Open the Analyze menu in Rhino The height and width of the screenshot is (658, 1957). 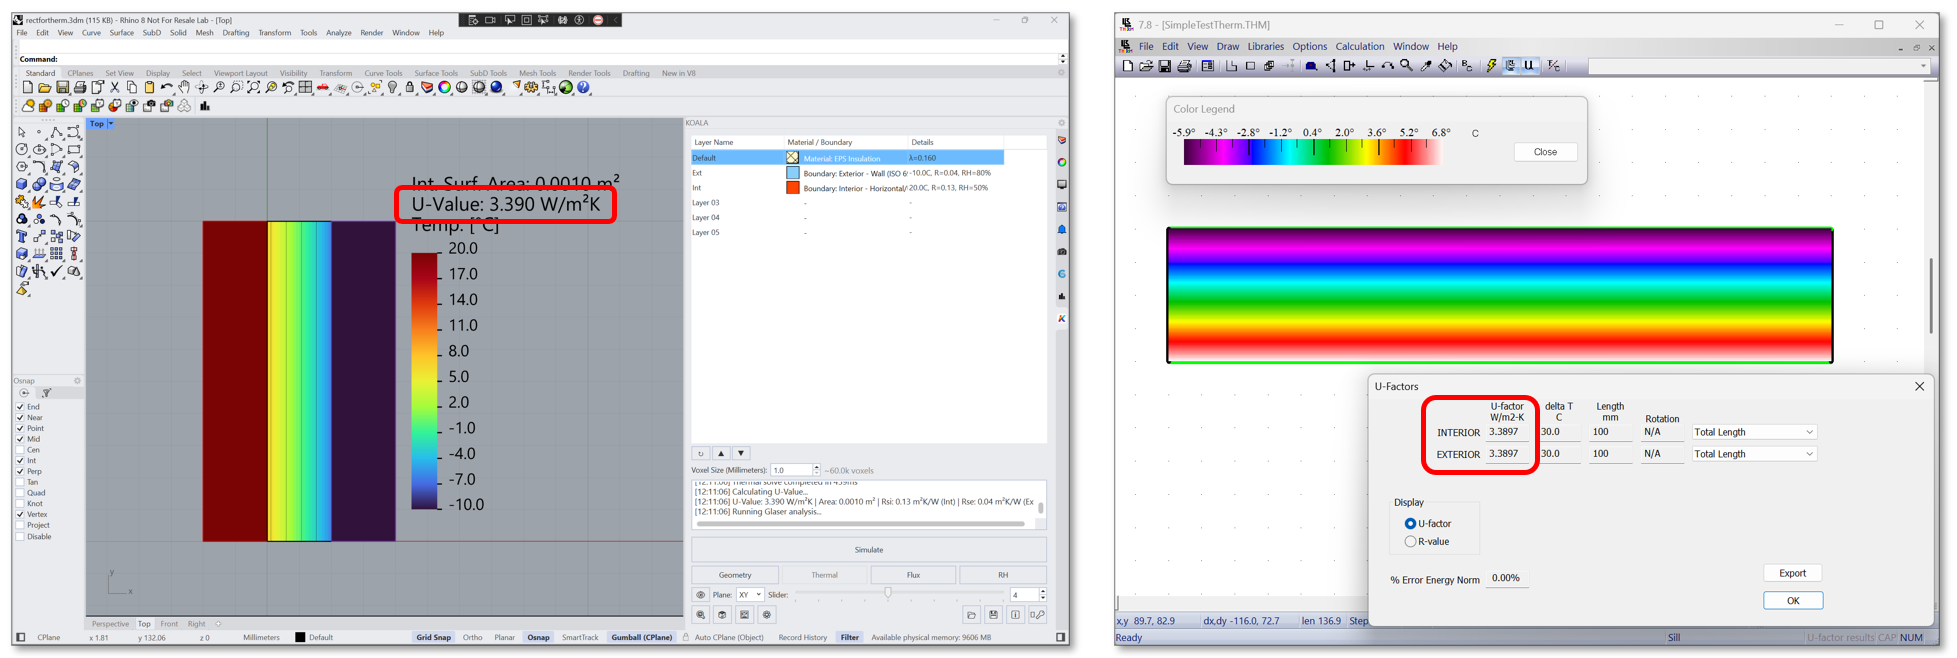coord(338,33)
